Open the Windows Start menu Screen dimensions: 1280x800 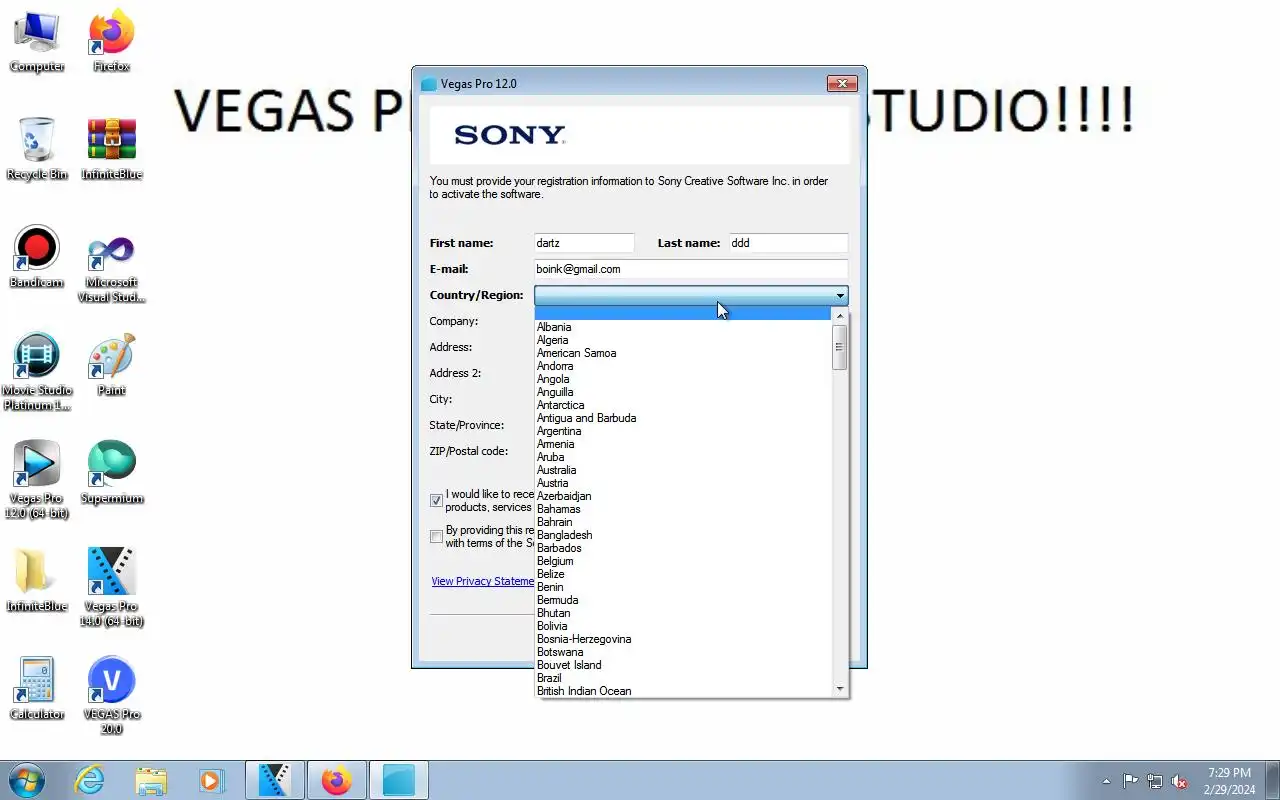point(27,780)
